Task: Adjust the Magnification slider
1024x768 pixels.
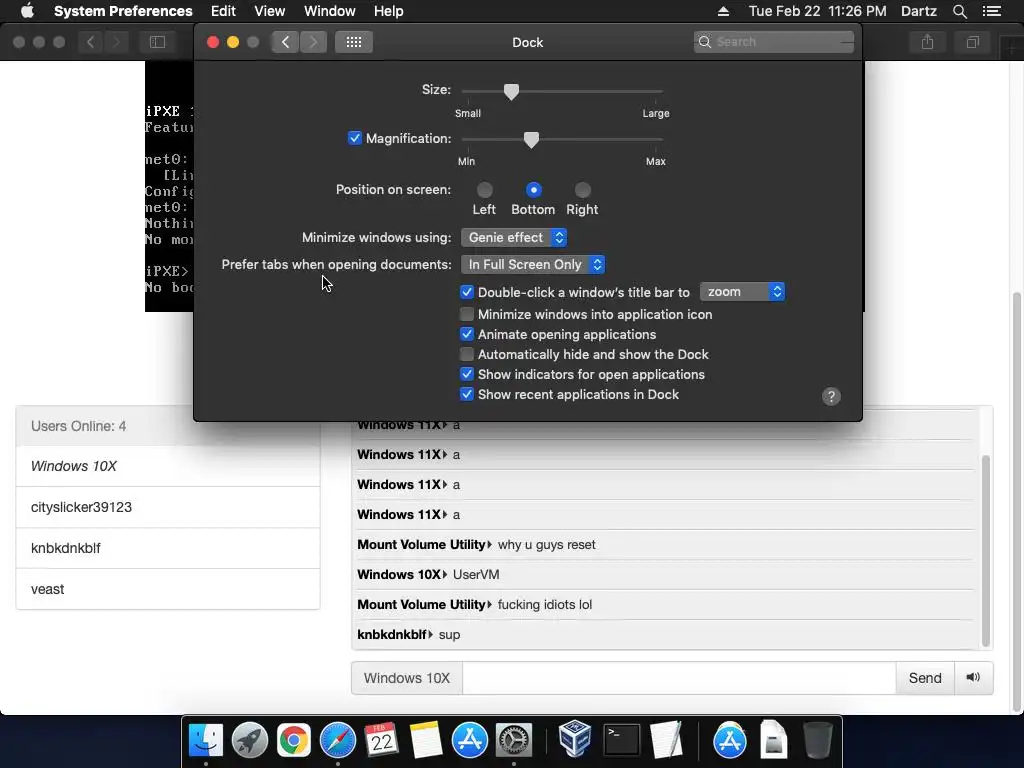Action: tap(532, 139)
